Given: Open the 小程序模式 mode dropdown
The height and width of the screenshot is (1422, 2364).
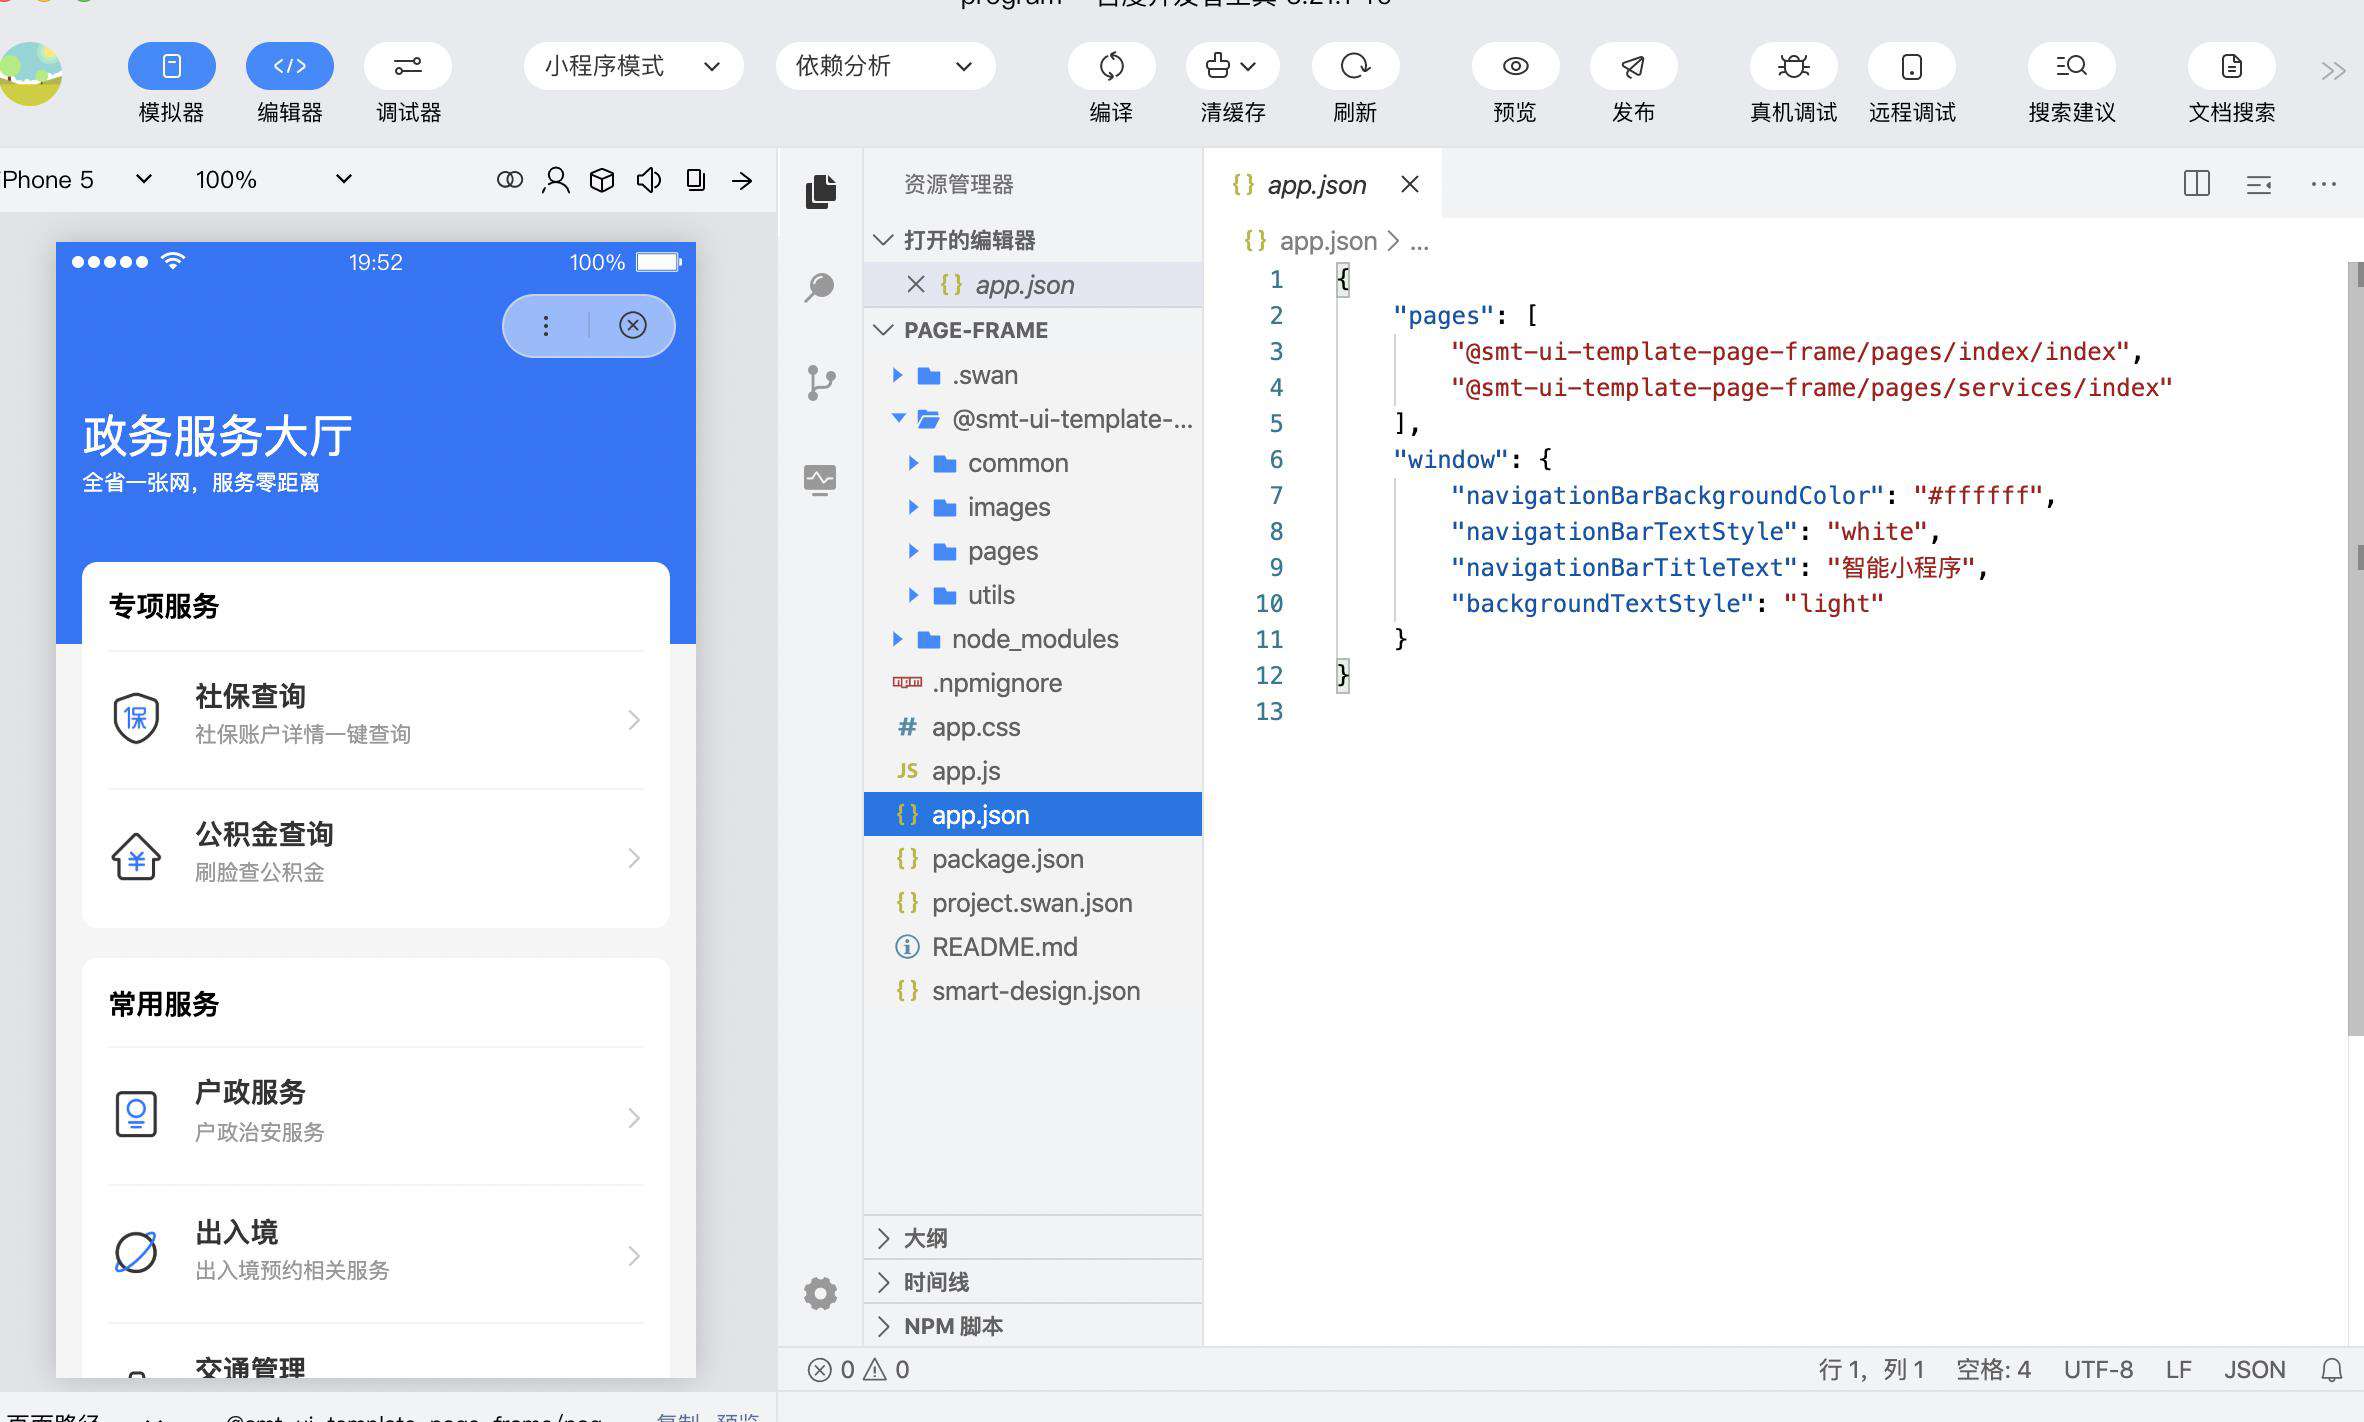Looking at the screenshot, I should [x=633, y=66].
